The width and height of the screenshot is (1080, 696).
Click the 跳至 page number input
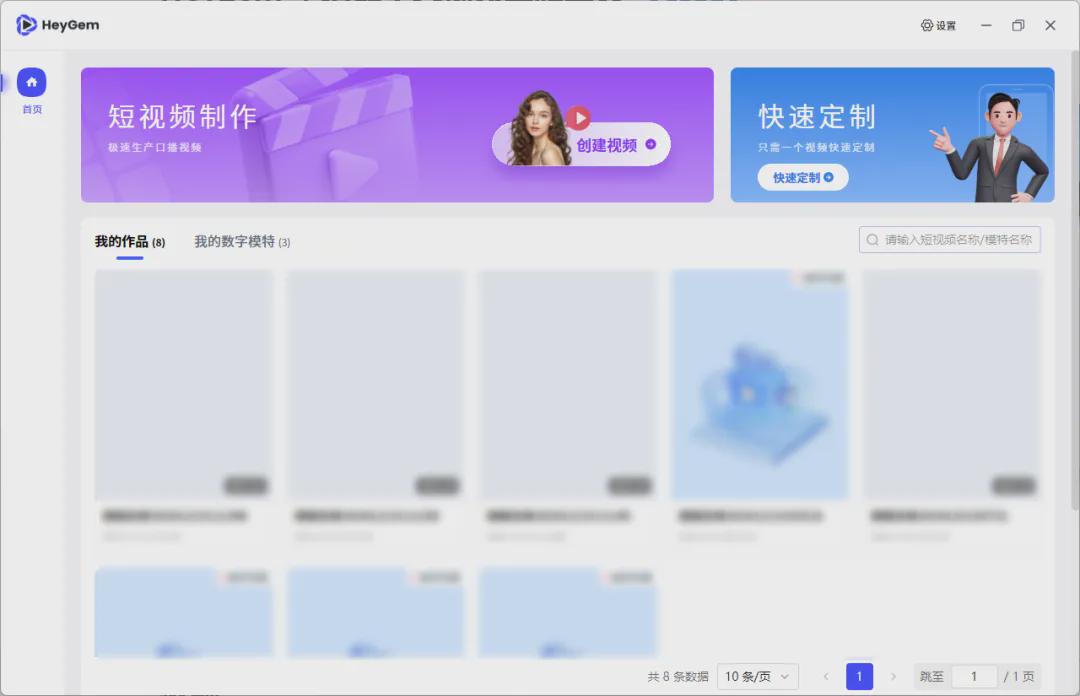tap(974, 677)
